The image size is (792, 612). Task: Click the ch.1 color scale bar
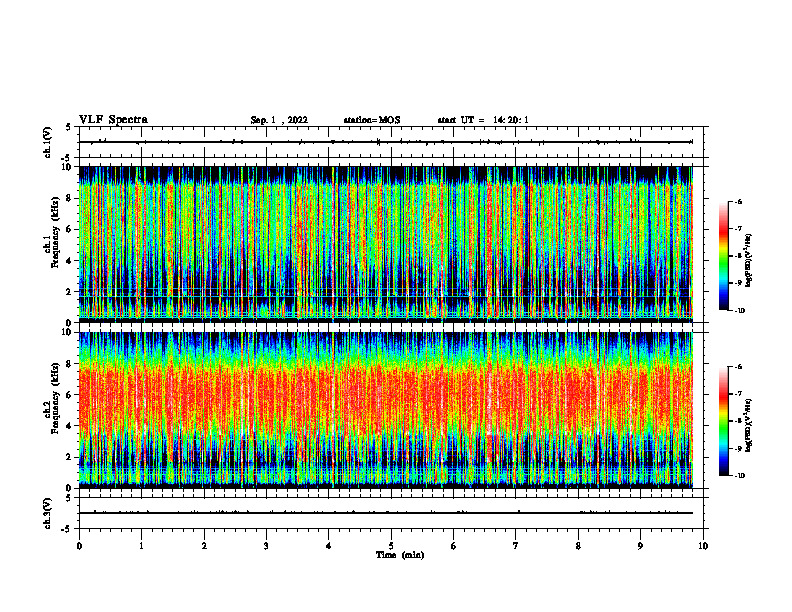point(723,256)
